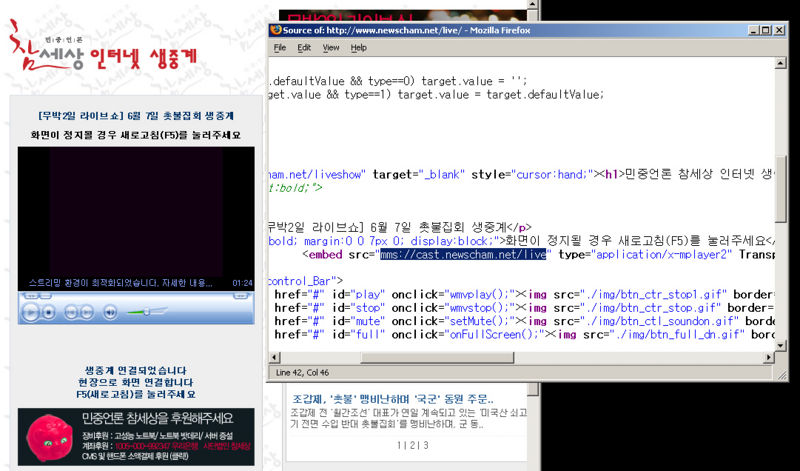Image resolution: width=800 pixels, height=471 pixels.
Task: Minimize the Source of Firefox window
Action: pos(754,30)
